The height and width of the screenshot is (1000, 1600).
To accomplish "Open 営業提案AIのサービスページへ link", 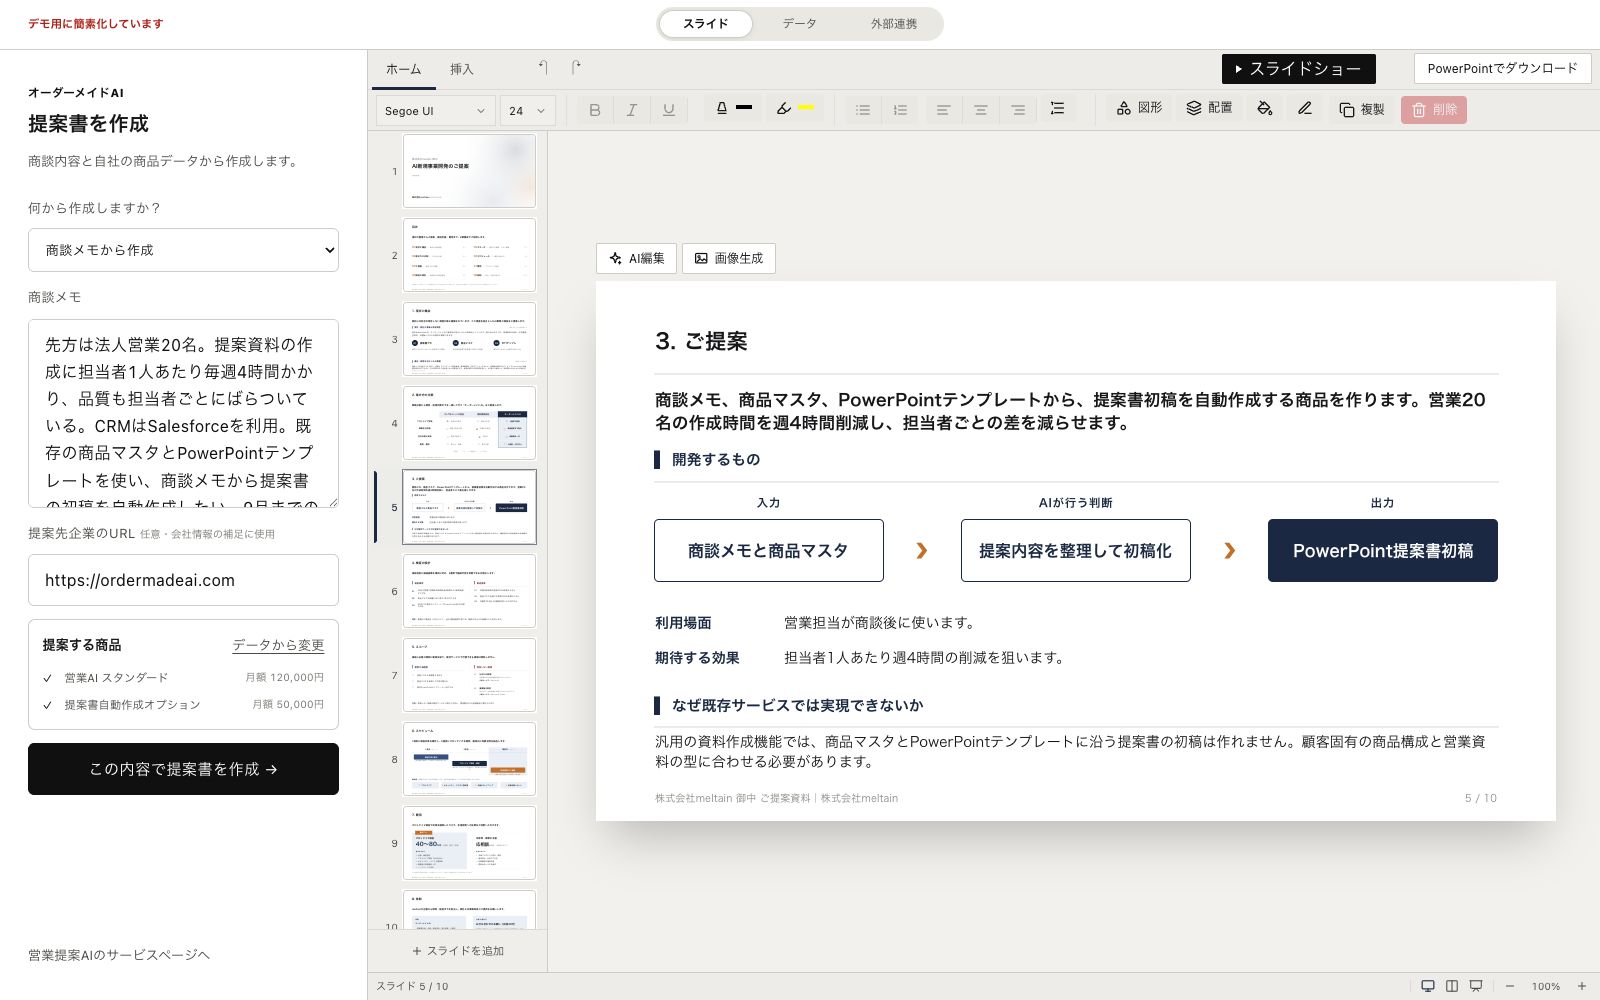I will pos(119,955).
